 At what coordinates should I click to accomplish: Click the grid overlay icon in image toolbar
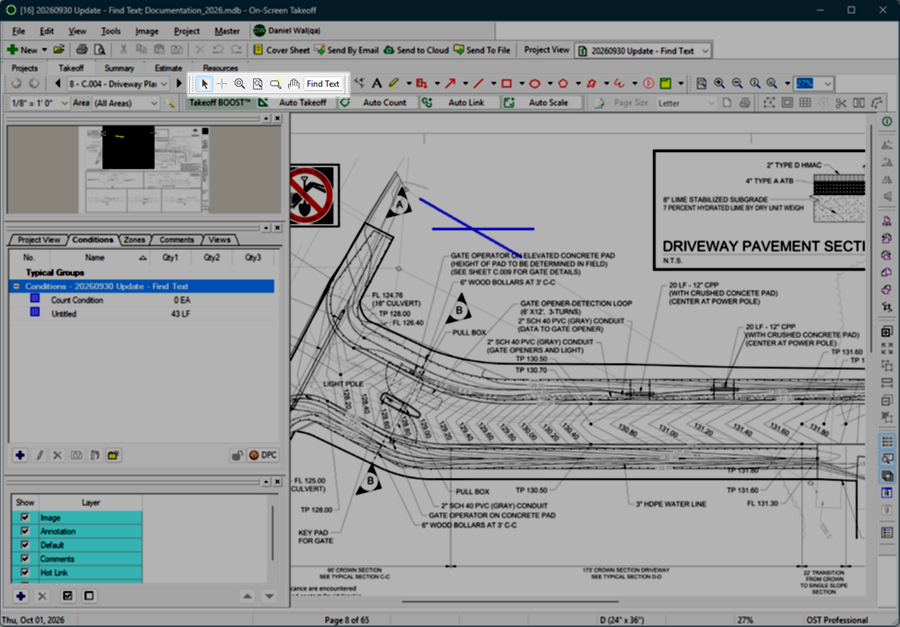point(805,103)
